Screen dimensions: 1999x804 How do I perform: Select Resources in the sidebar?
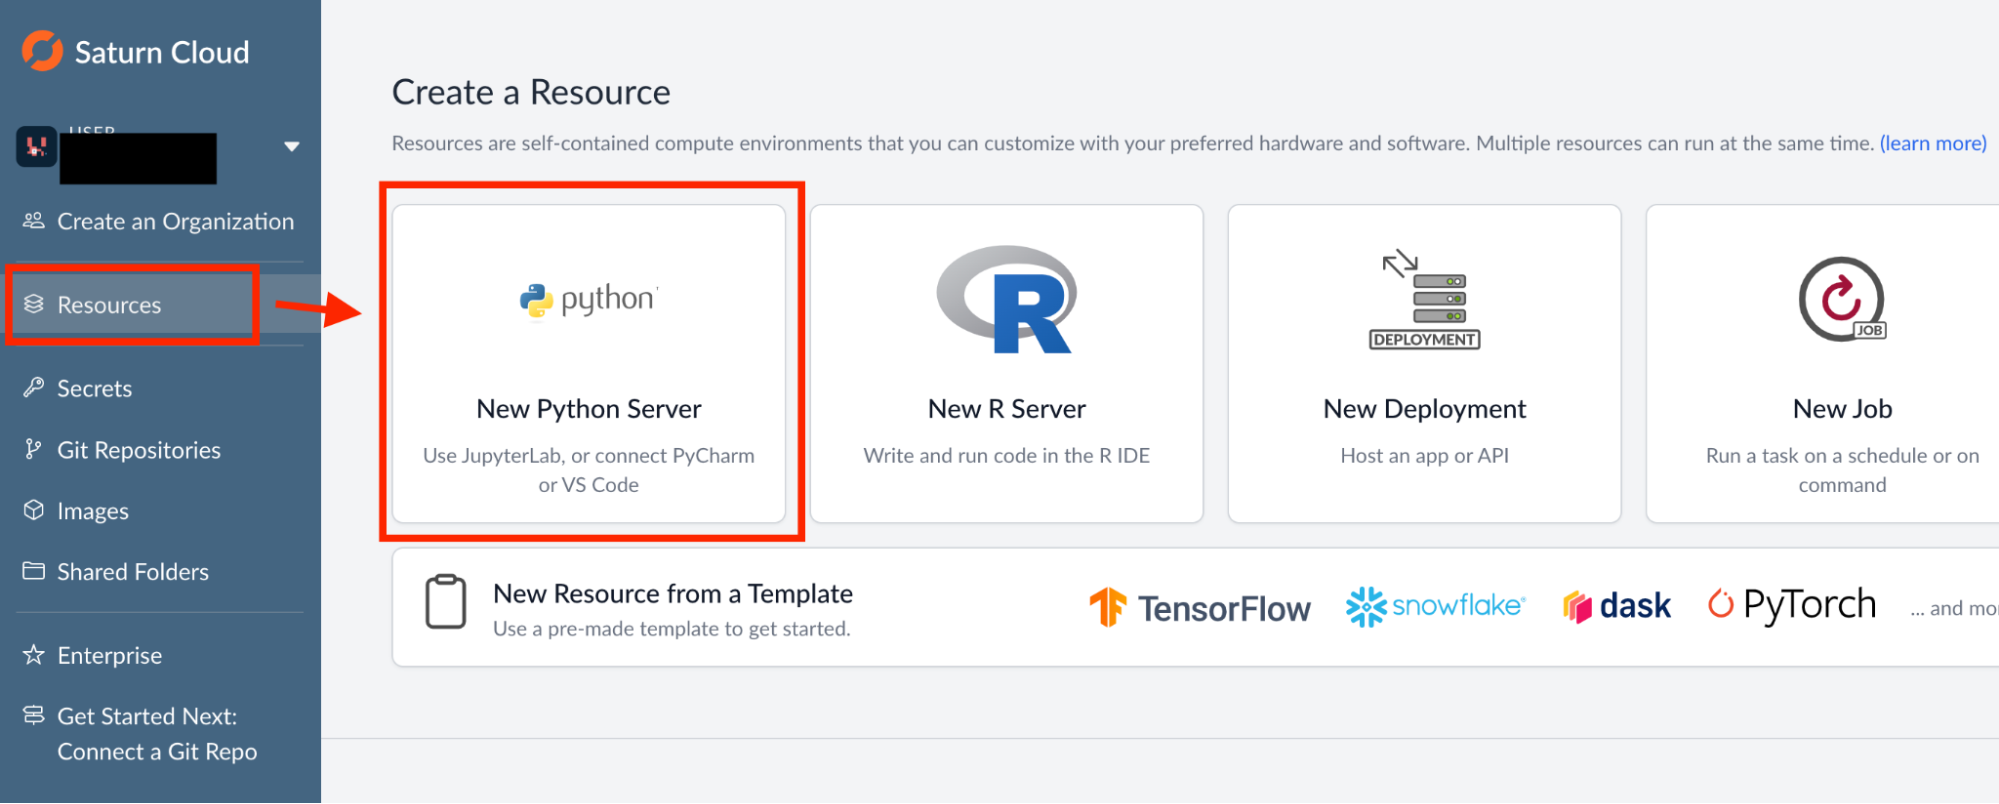109,305
